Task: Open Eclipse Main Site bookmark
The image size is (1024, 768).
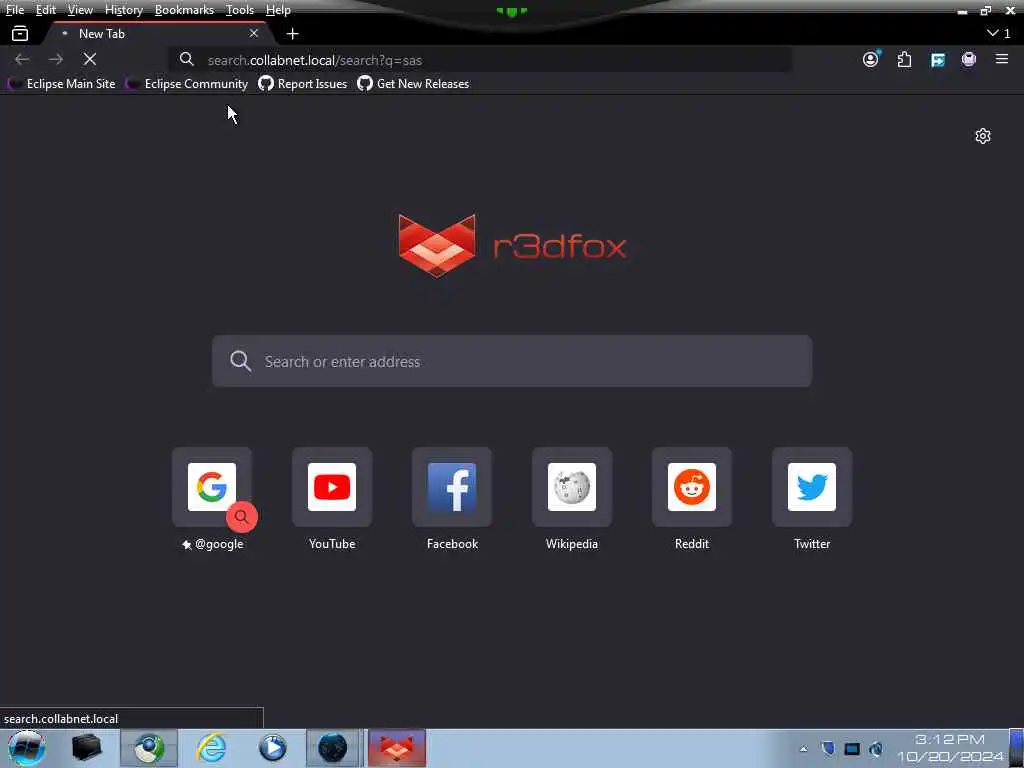Action: pos(61,84)
